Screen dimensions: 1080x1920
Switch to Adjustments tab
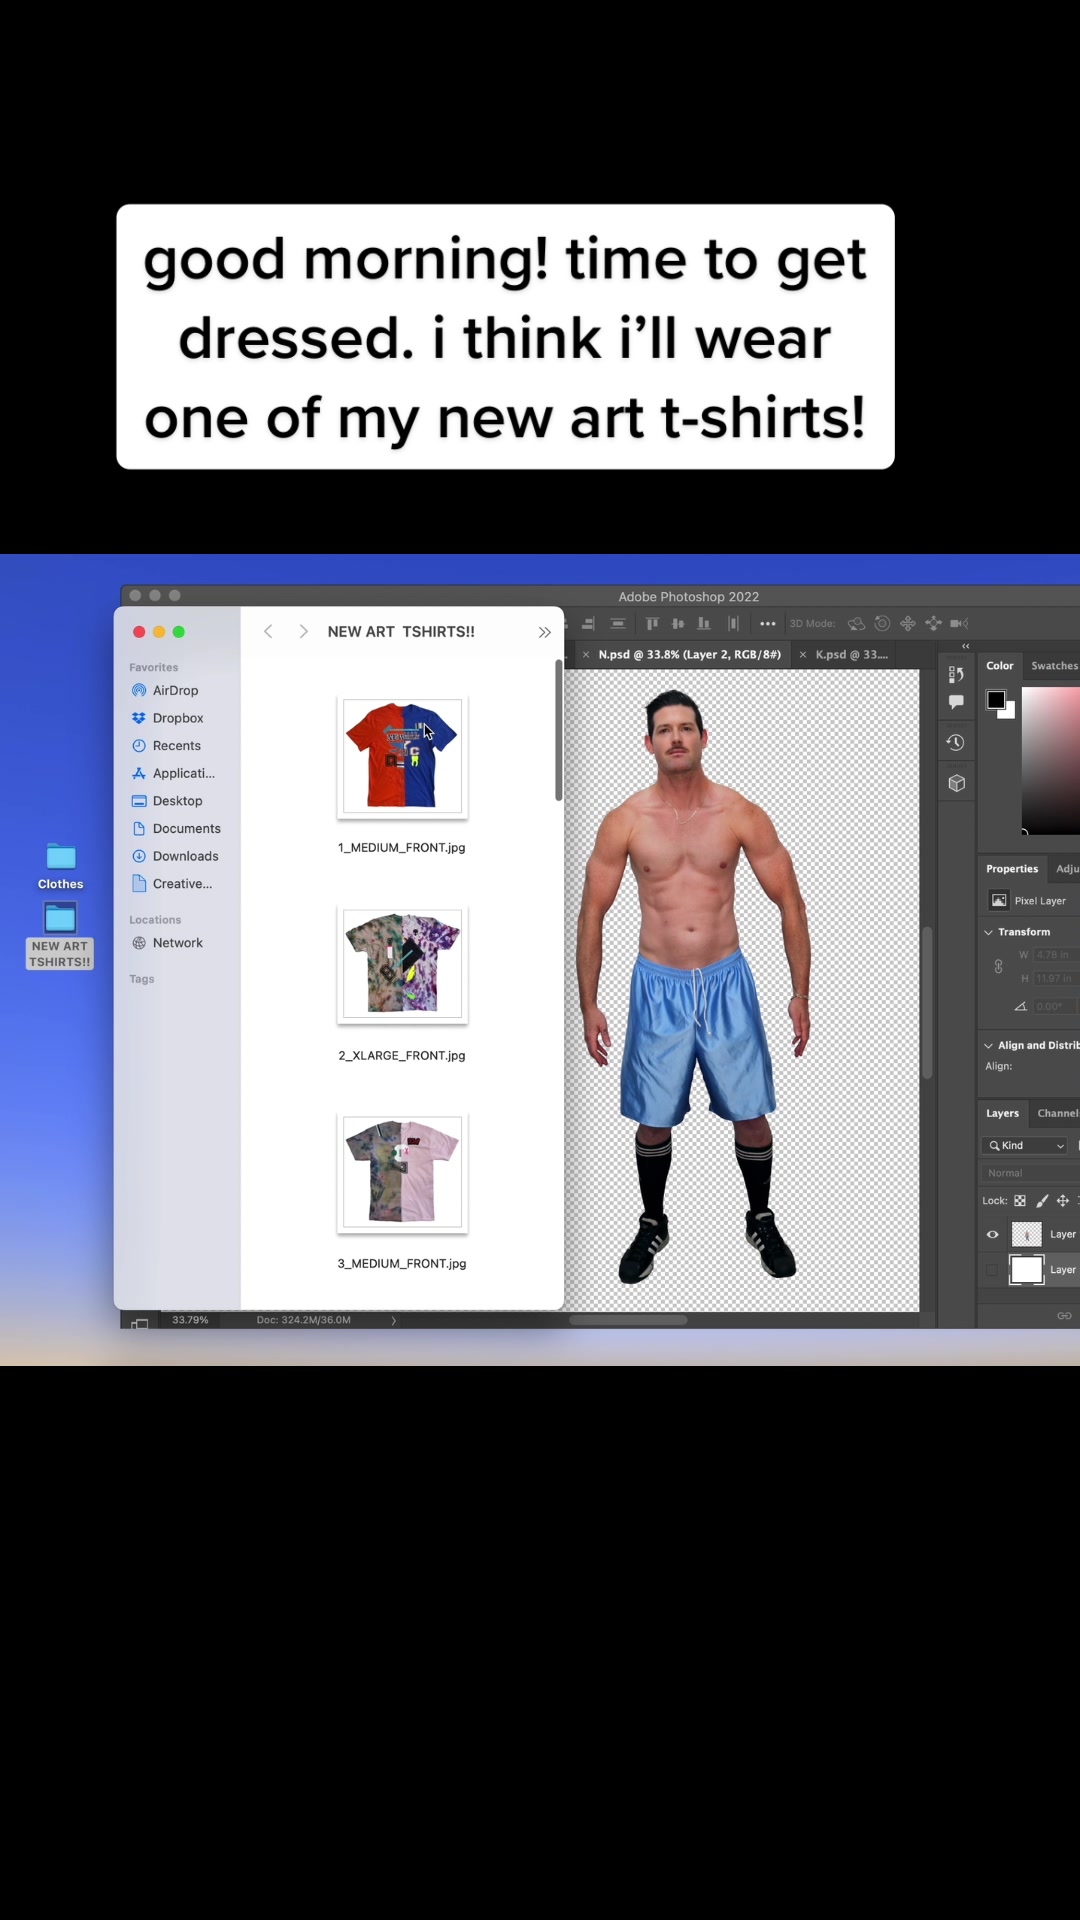click(x=1067, y=869)
